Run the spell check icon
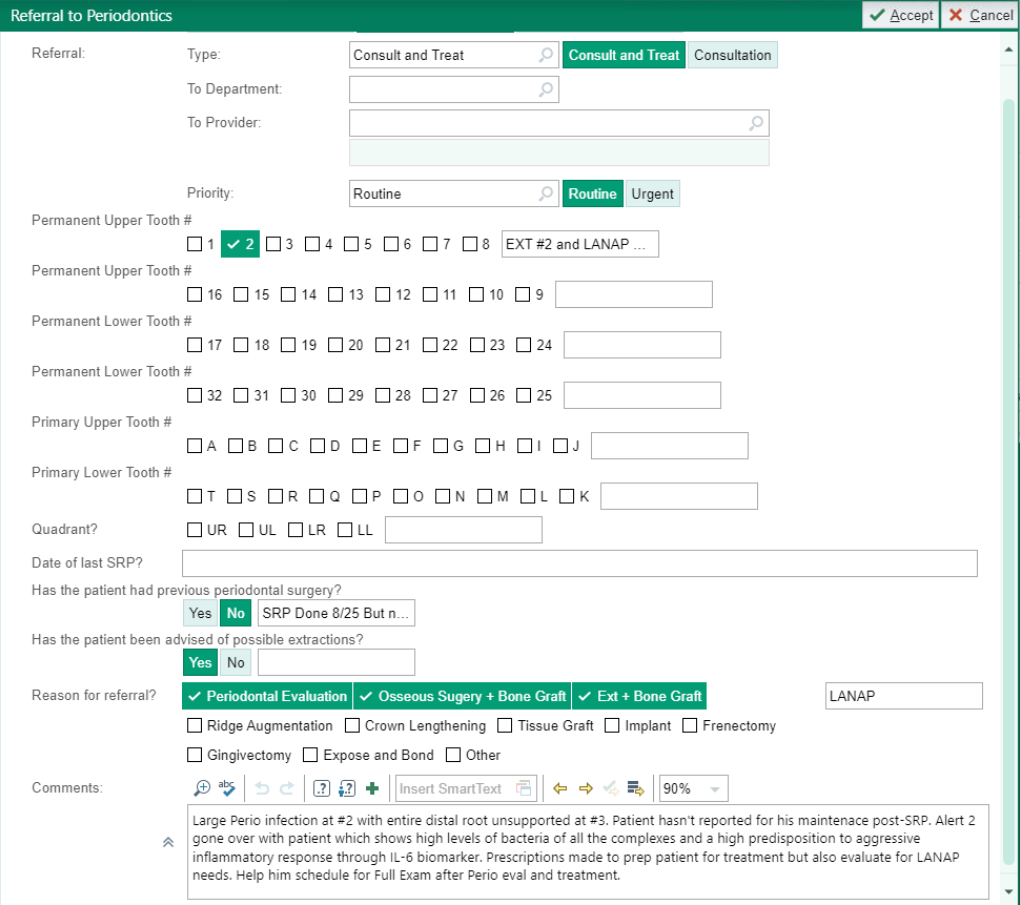The width and height of the screenshot is (1020, 905). [x=226, y=788]
